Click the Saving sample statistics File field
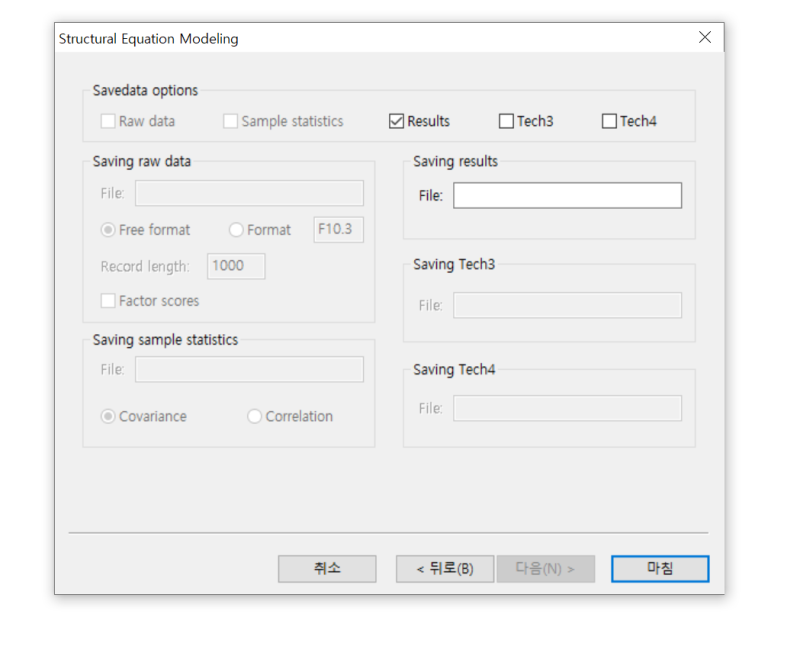The width and height of the screenshot is (800, 662). pyautogui.click(x=249, y=369)
